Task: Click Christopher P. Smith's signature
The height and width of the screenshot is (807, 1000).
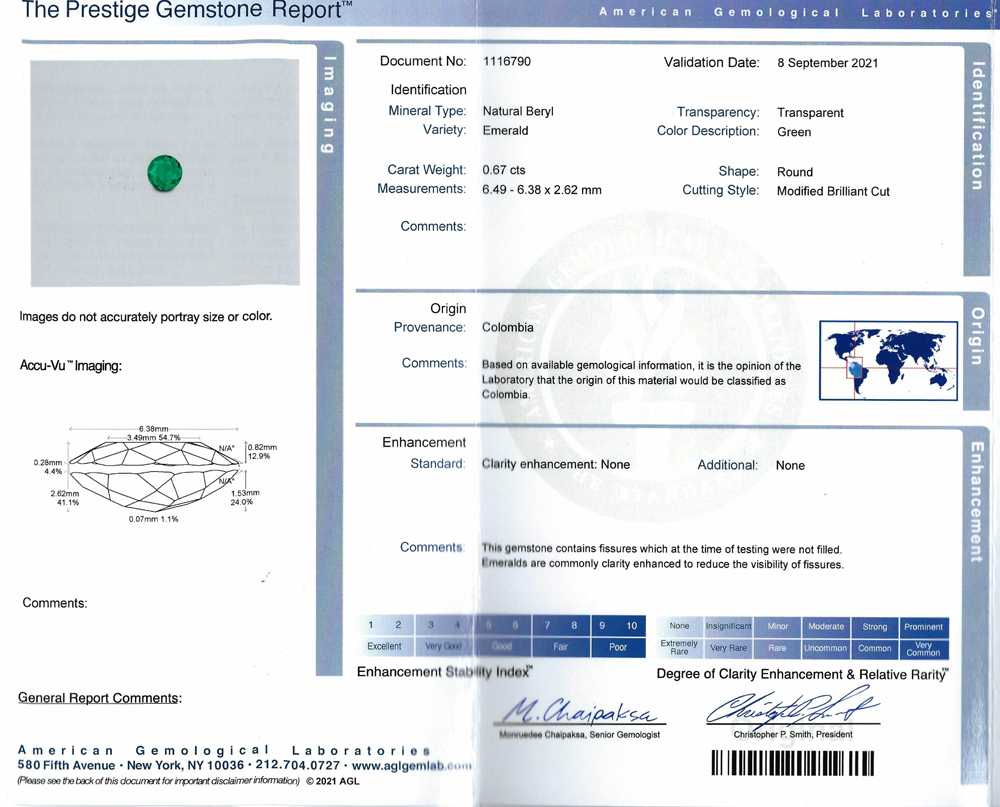Action: click(x=792, y=707)
